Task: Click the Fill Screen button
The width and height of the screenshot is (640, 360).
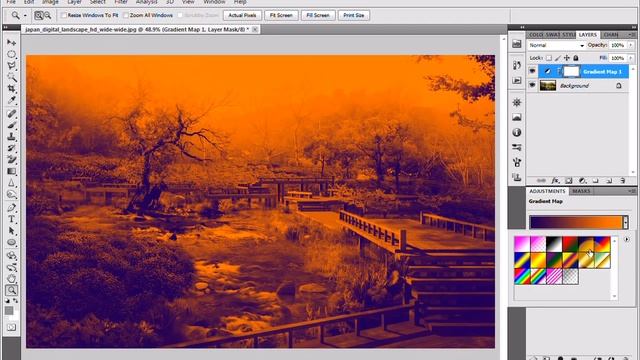Action: [x=318, y=16]
